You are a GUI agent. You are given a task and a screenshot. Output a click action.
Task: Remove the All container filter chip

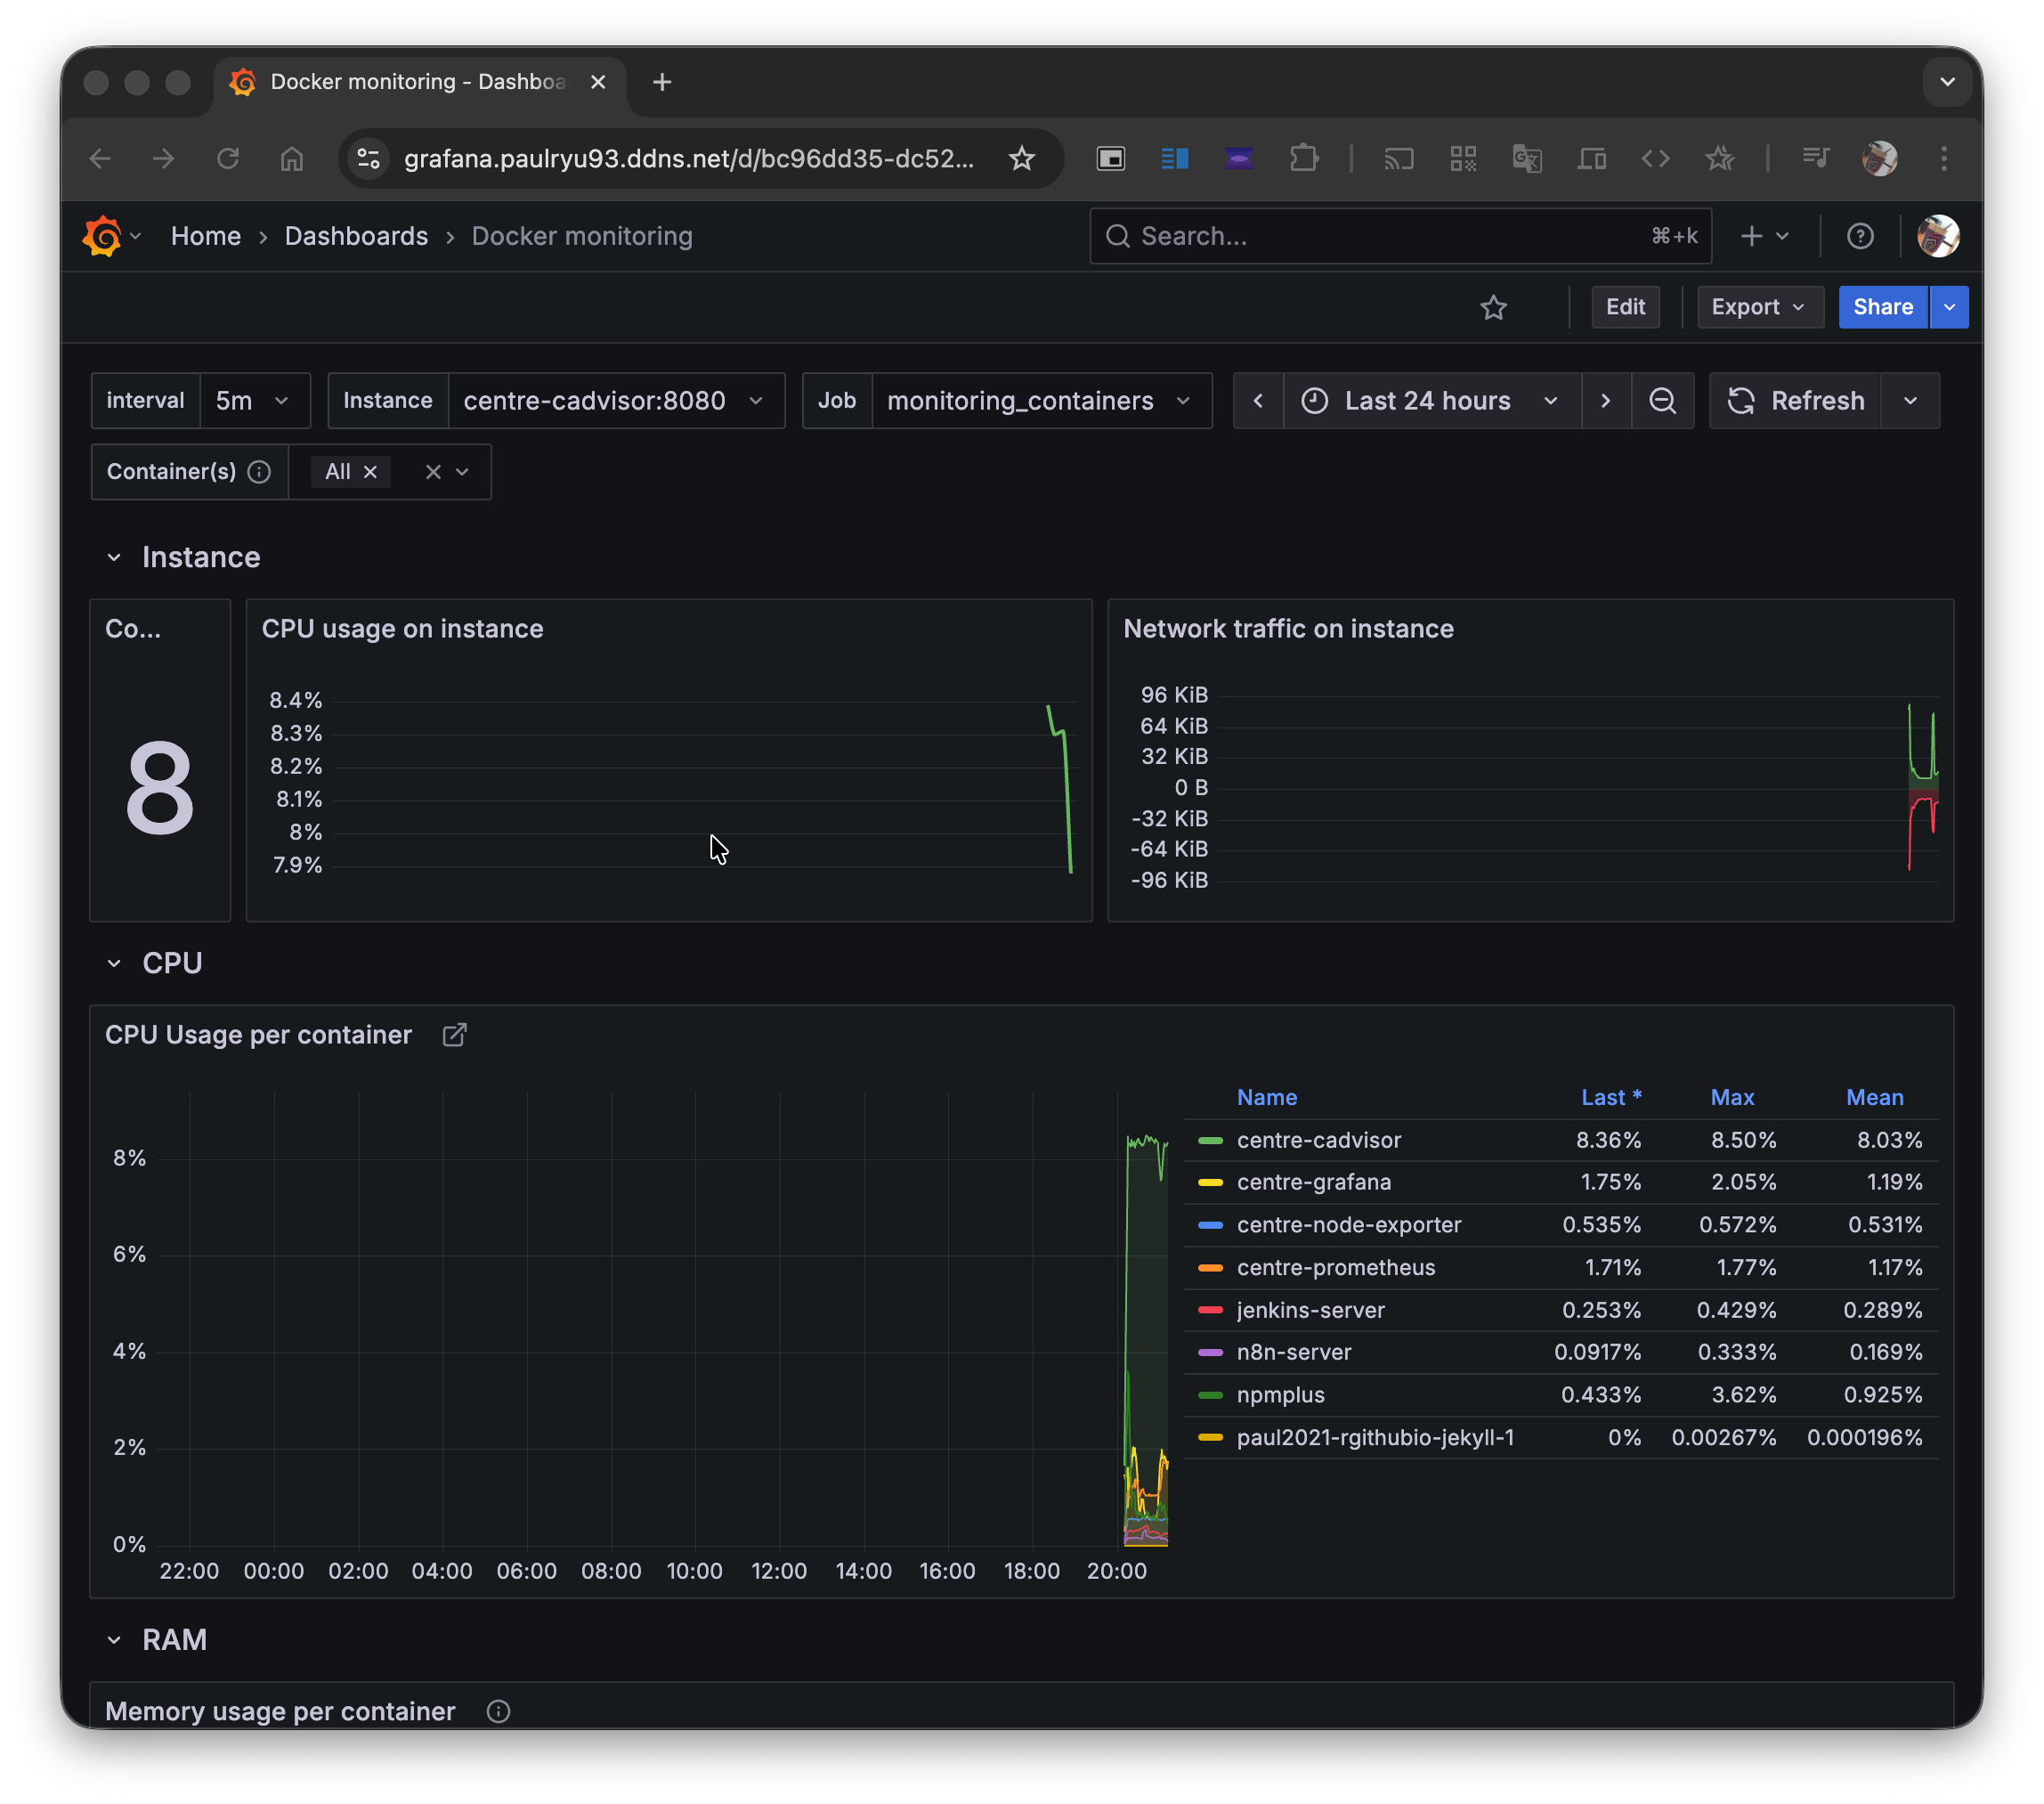tap(370, 472)
